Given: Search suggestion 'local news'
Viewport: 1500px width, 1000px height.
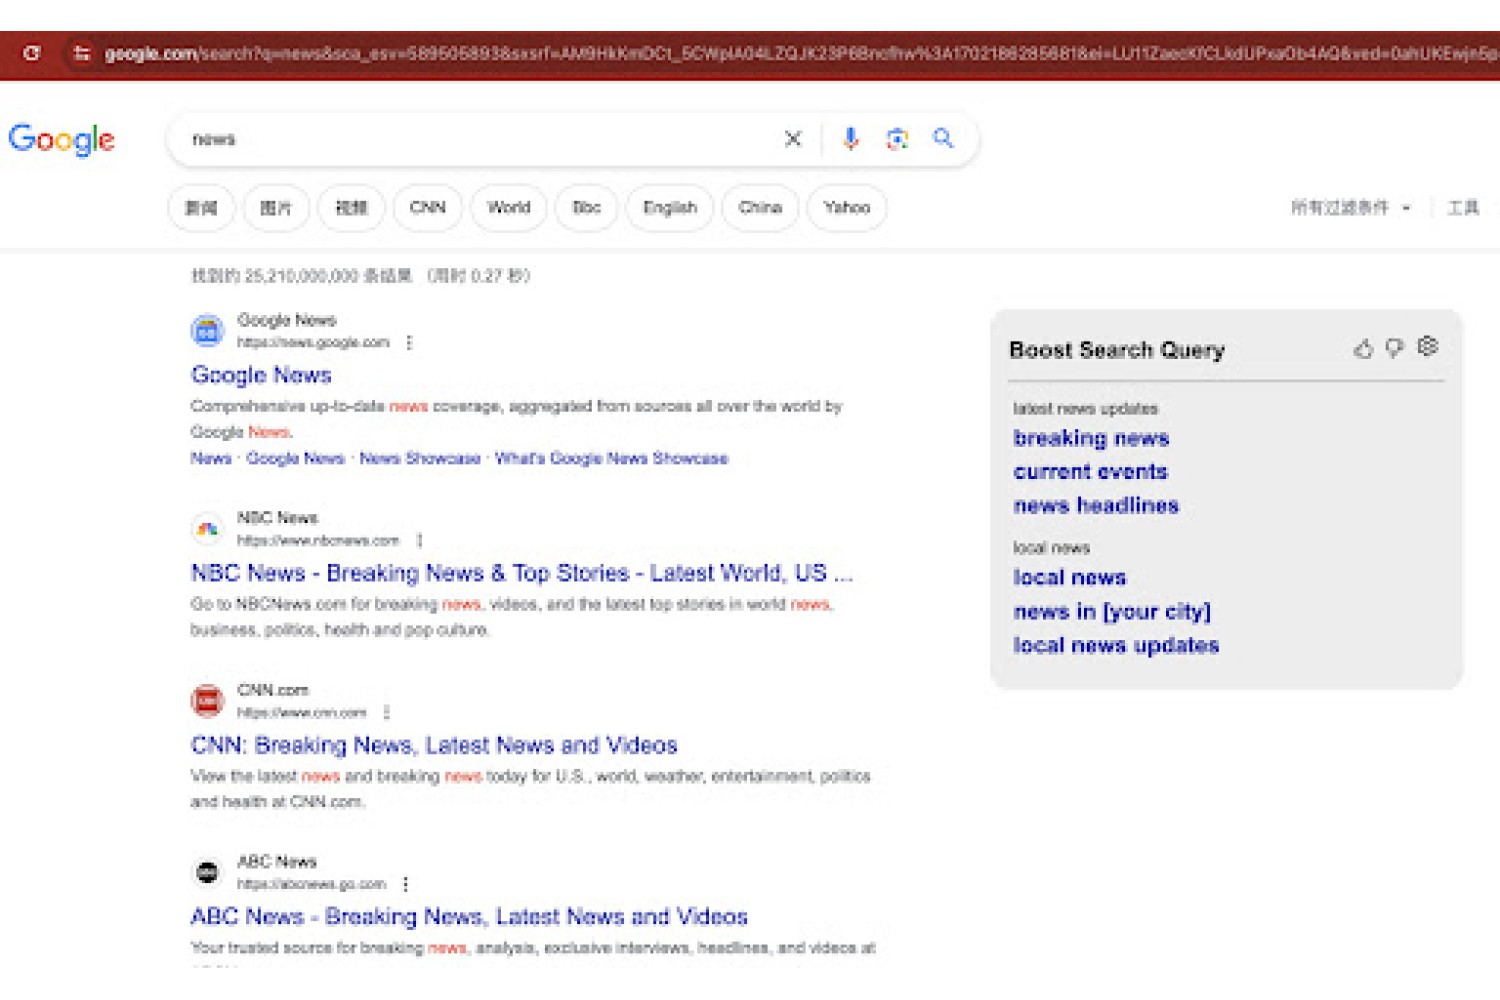Looking at the screenshot, I should 1070,578.
